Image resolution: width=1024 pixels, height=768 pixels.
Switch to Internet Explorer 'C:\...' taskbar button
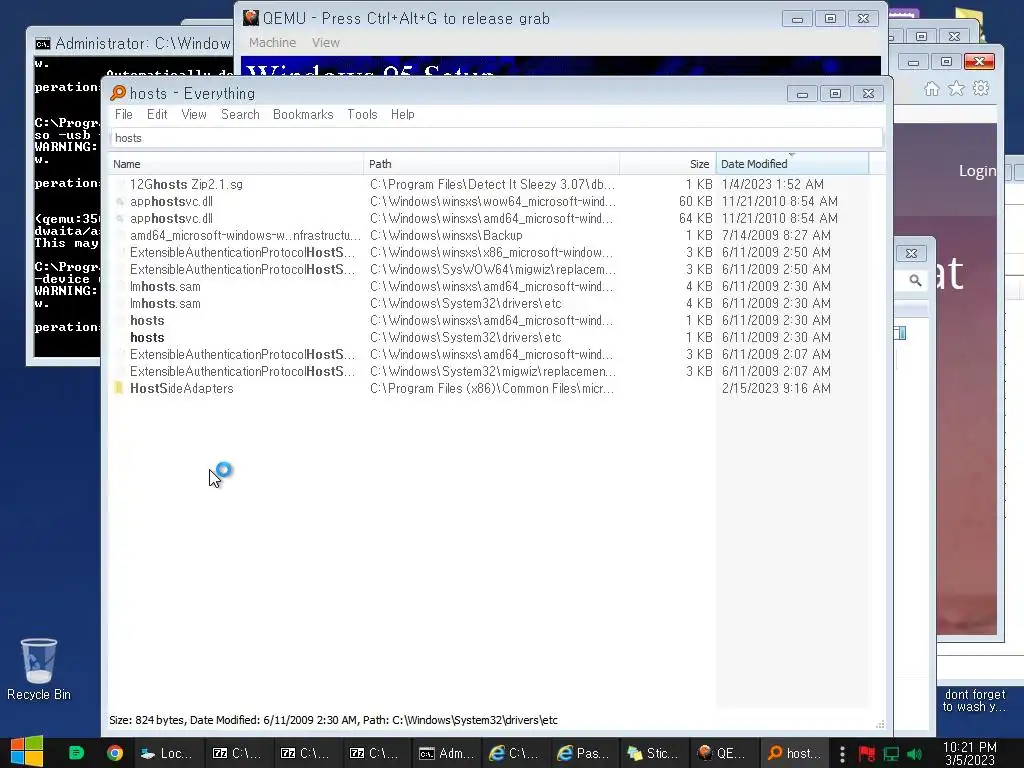pos(515,753)
